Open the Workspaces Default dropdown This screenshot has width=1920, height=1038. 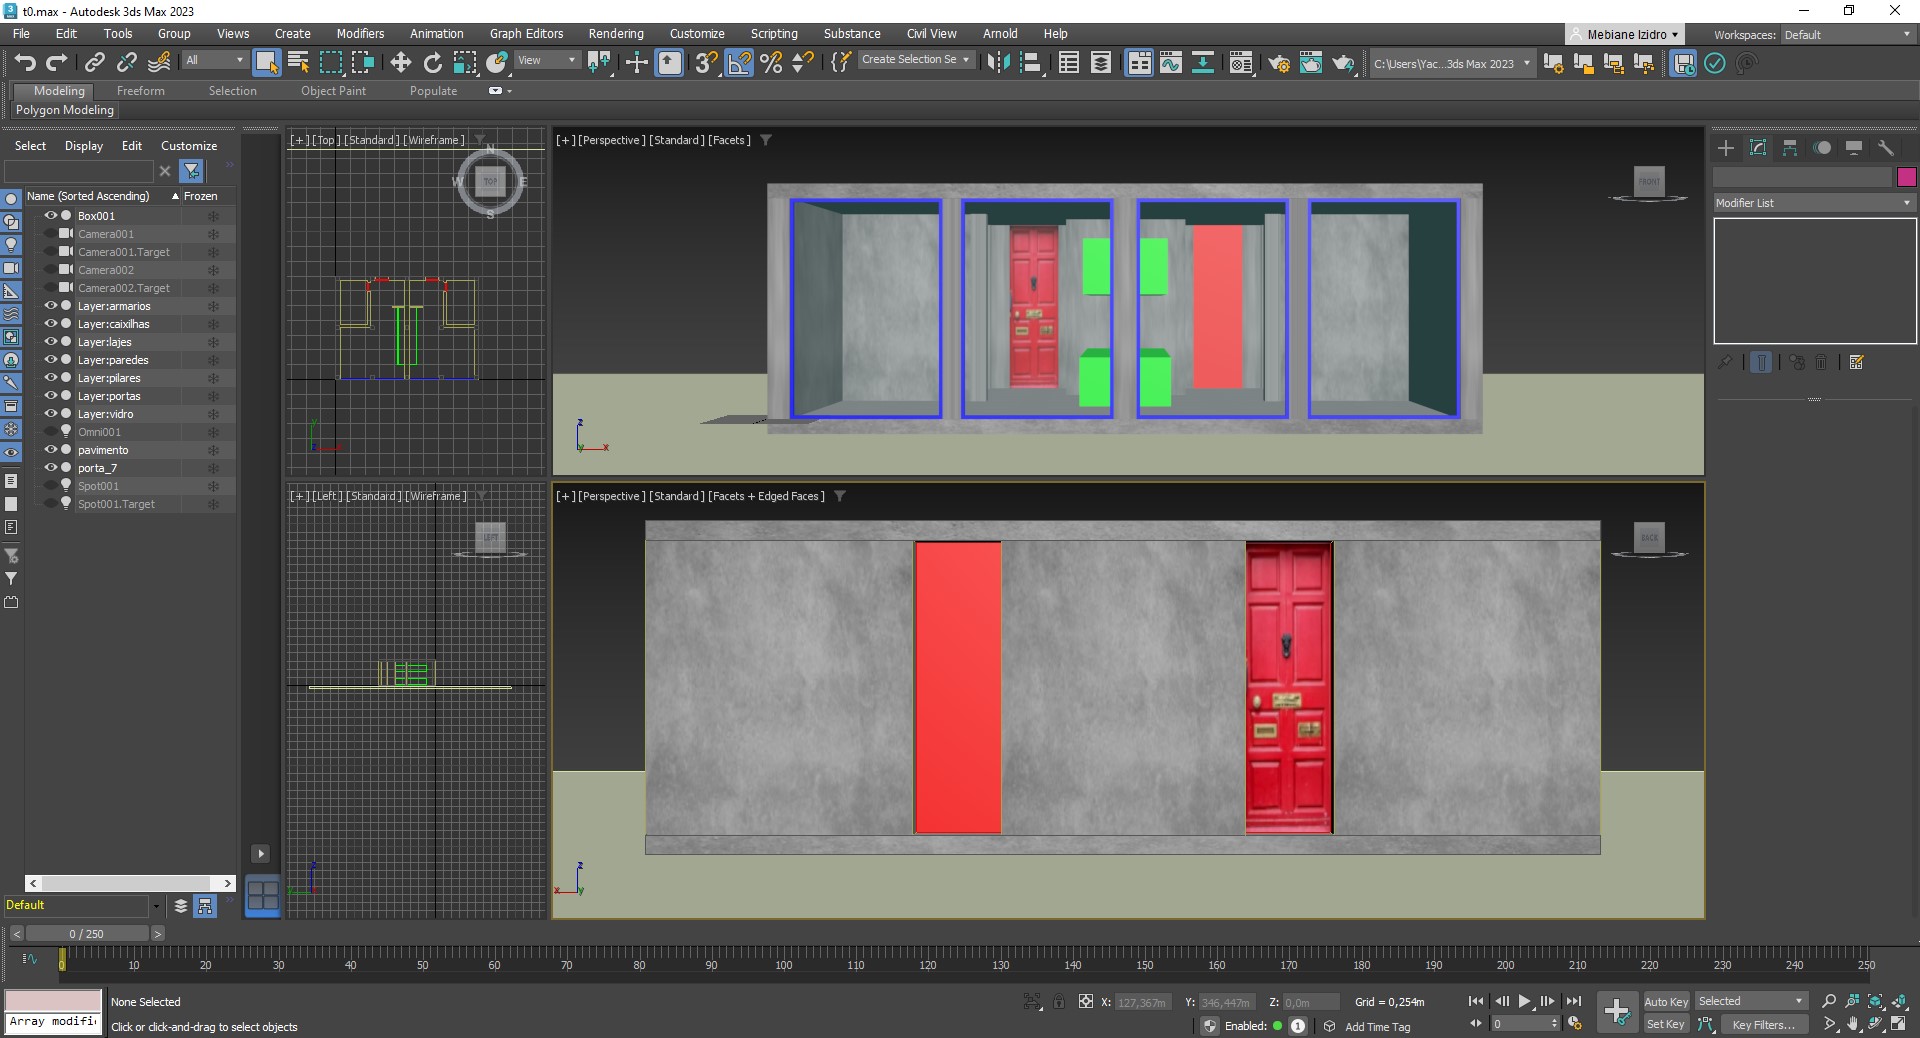tap(1847, 35)
